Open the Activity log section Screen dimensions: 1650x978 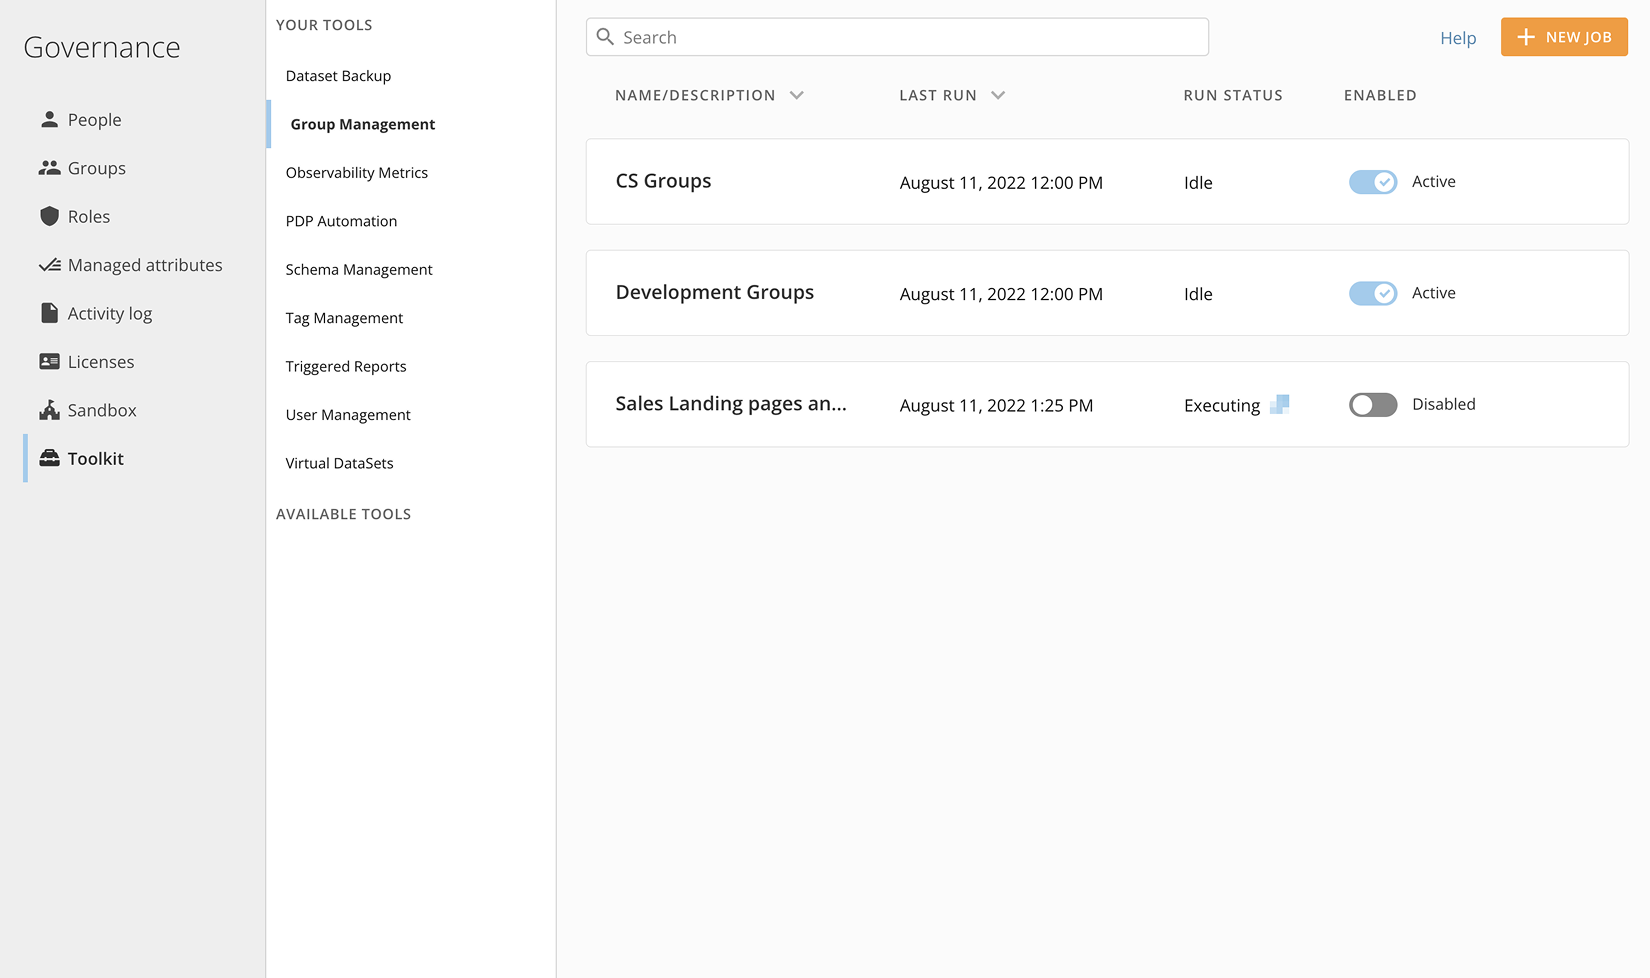(x=110, y=314)
